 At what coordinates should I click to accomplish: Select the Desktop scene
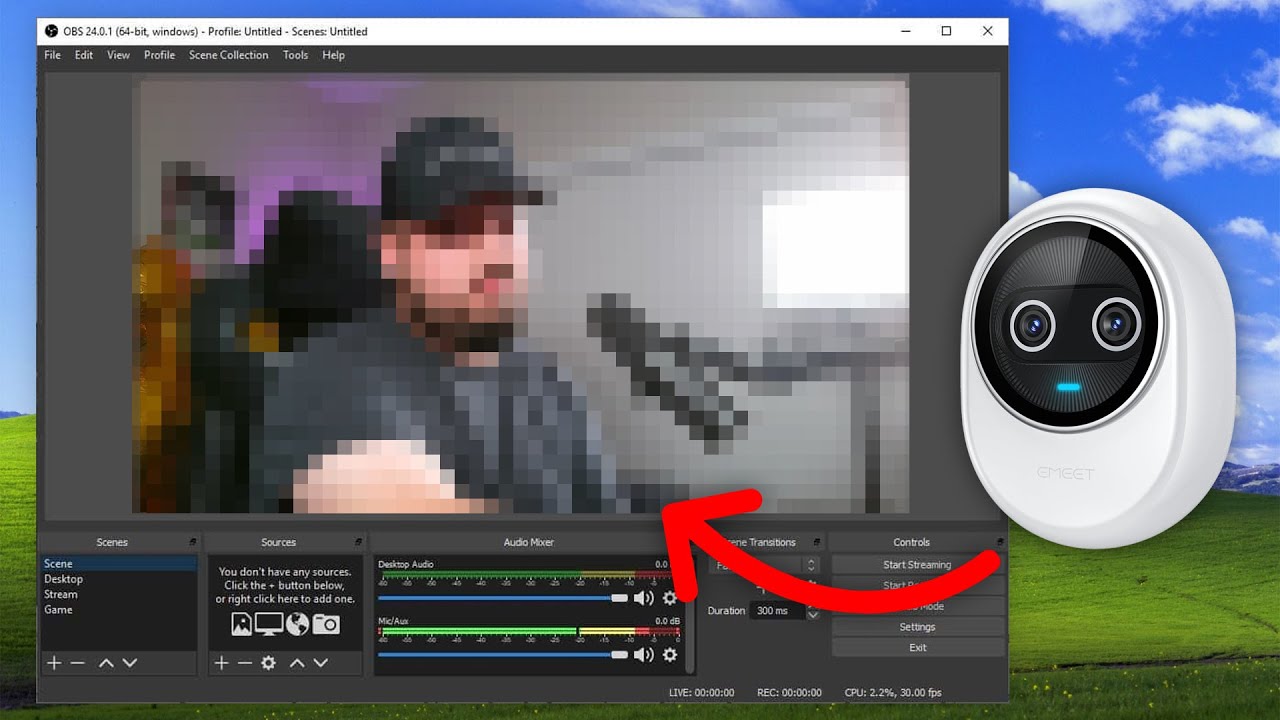click(x=118, y=579)
